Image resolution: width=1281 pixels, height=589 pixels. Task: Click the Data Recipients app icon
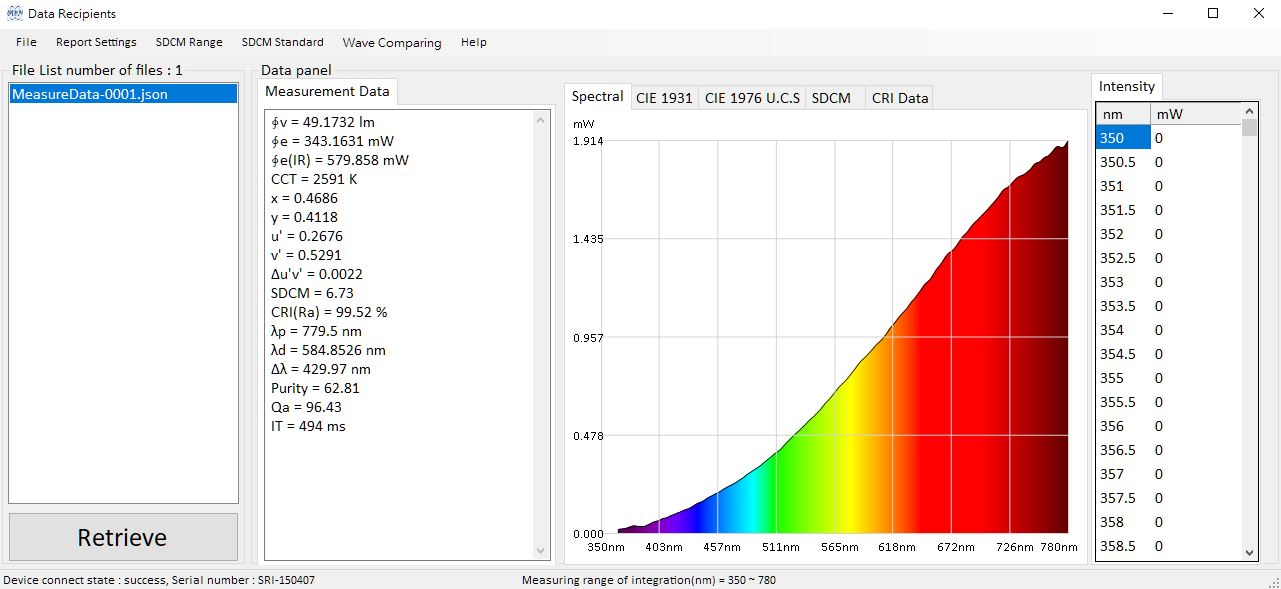(x=15, y=13)
